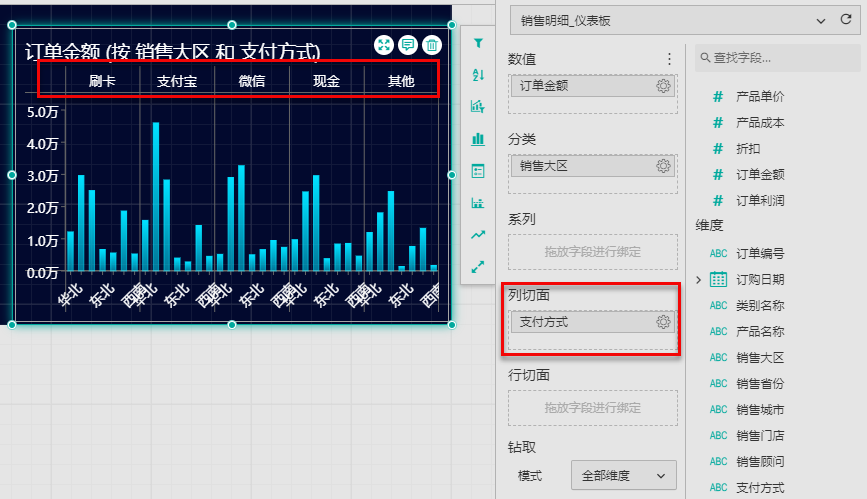Open gear settings for 订单金额 binding
The width and height of the screenshot is (867, 499).
pos(662,86)
